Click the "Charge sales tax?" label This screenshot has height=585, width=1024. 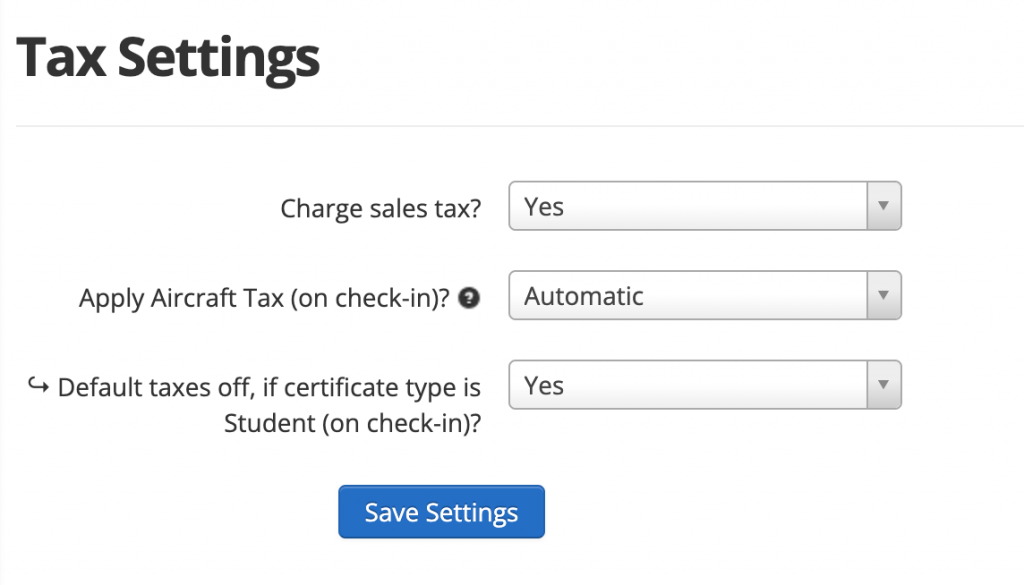[380, 208]
